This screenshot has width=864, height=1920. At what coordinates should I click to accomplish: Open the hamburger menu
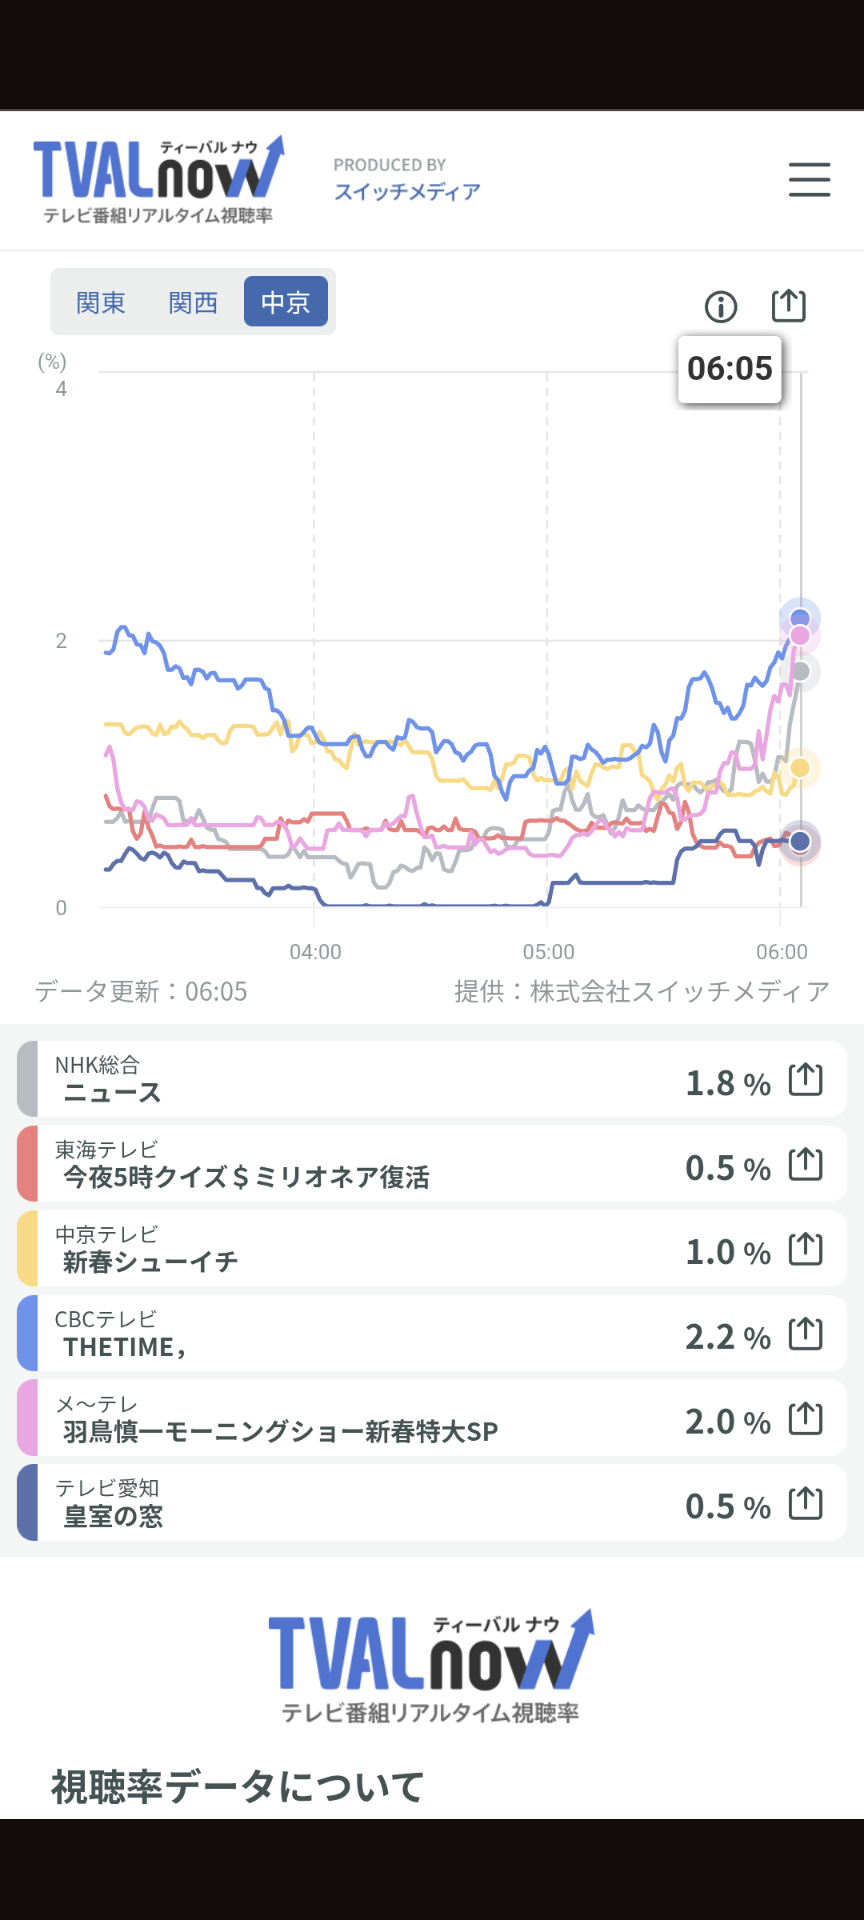click(809, 180)
